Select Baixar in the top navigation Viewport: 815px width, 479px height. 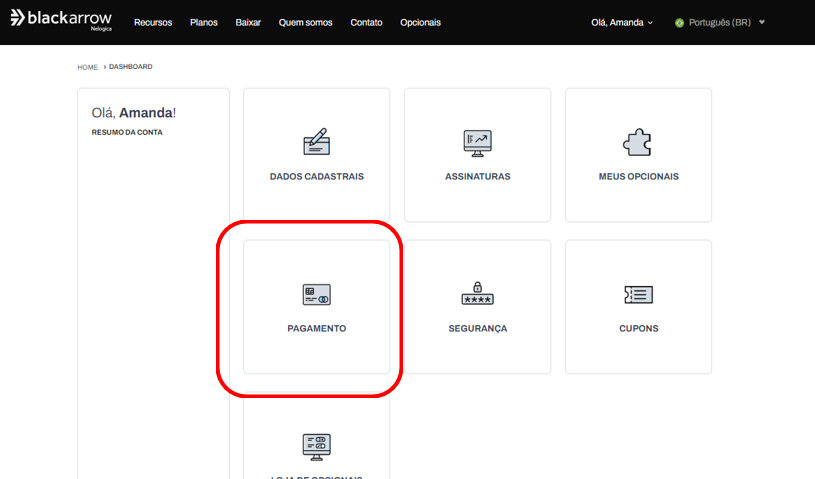(248, 22)
